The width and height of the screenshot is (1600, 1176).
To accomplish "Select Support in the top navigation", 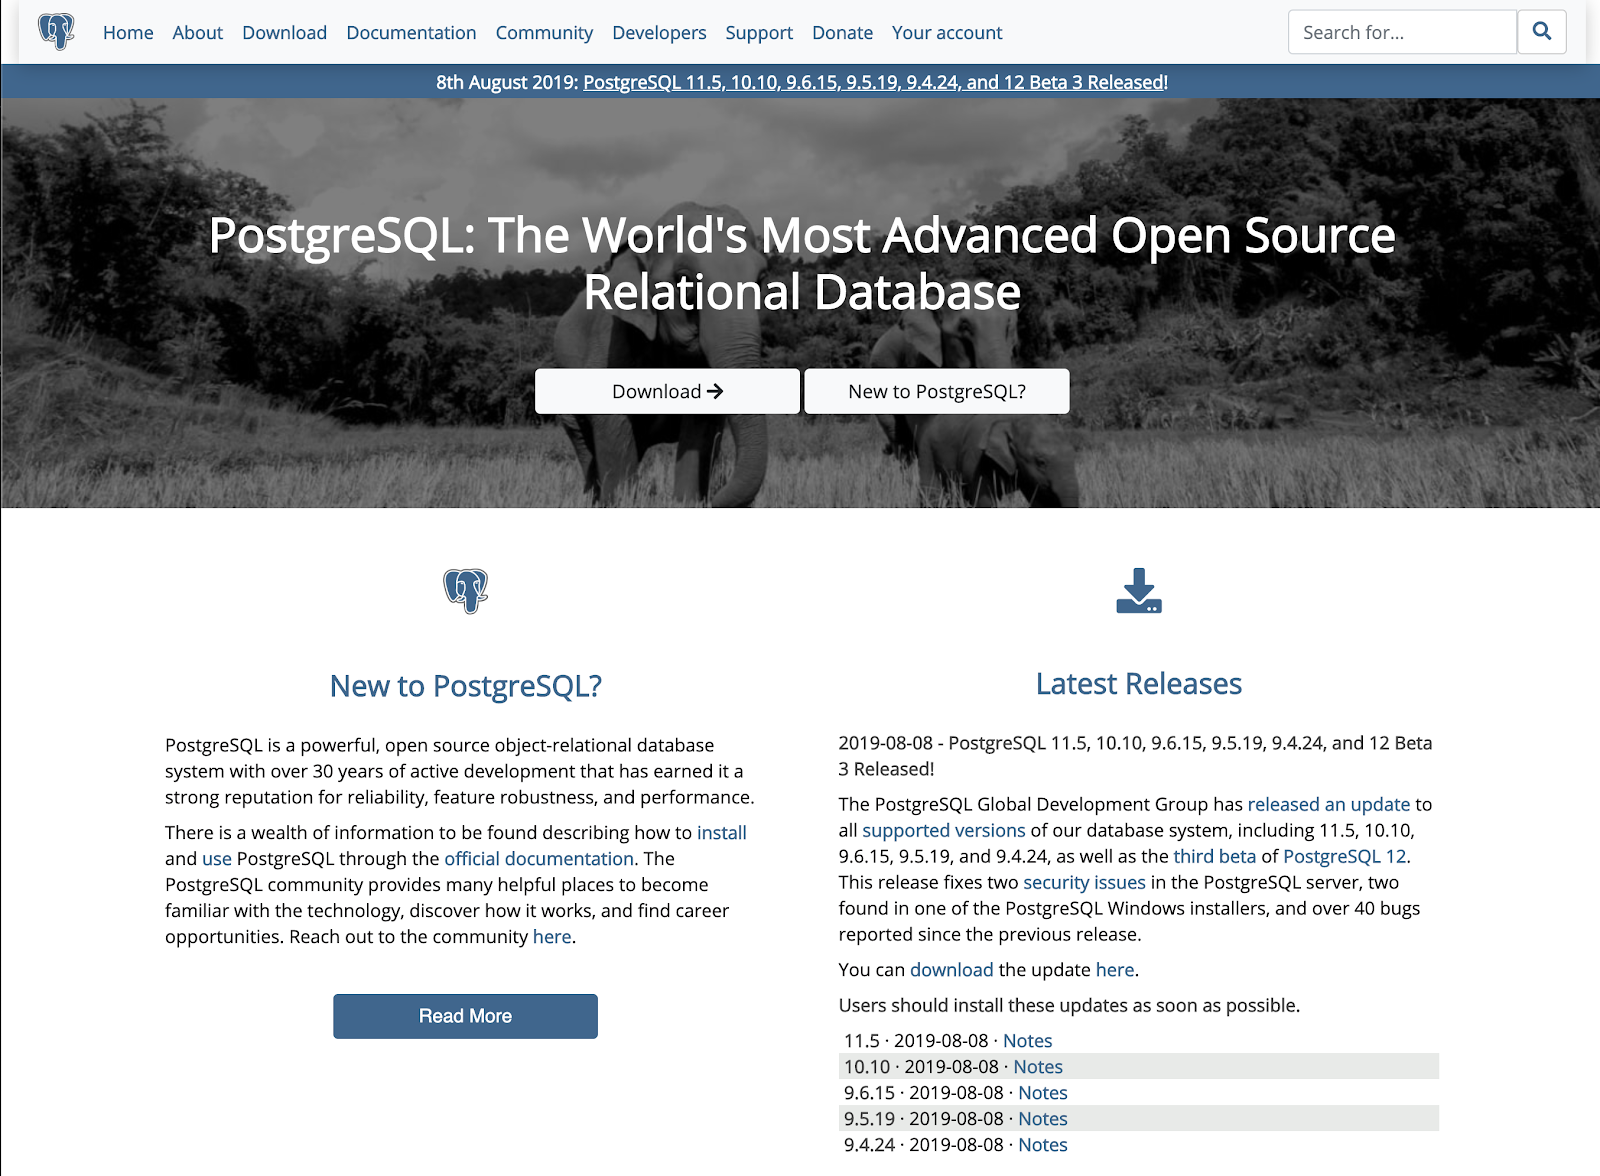I will (x=759, y=33).
